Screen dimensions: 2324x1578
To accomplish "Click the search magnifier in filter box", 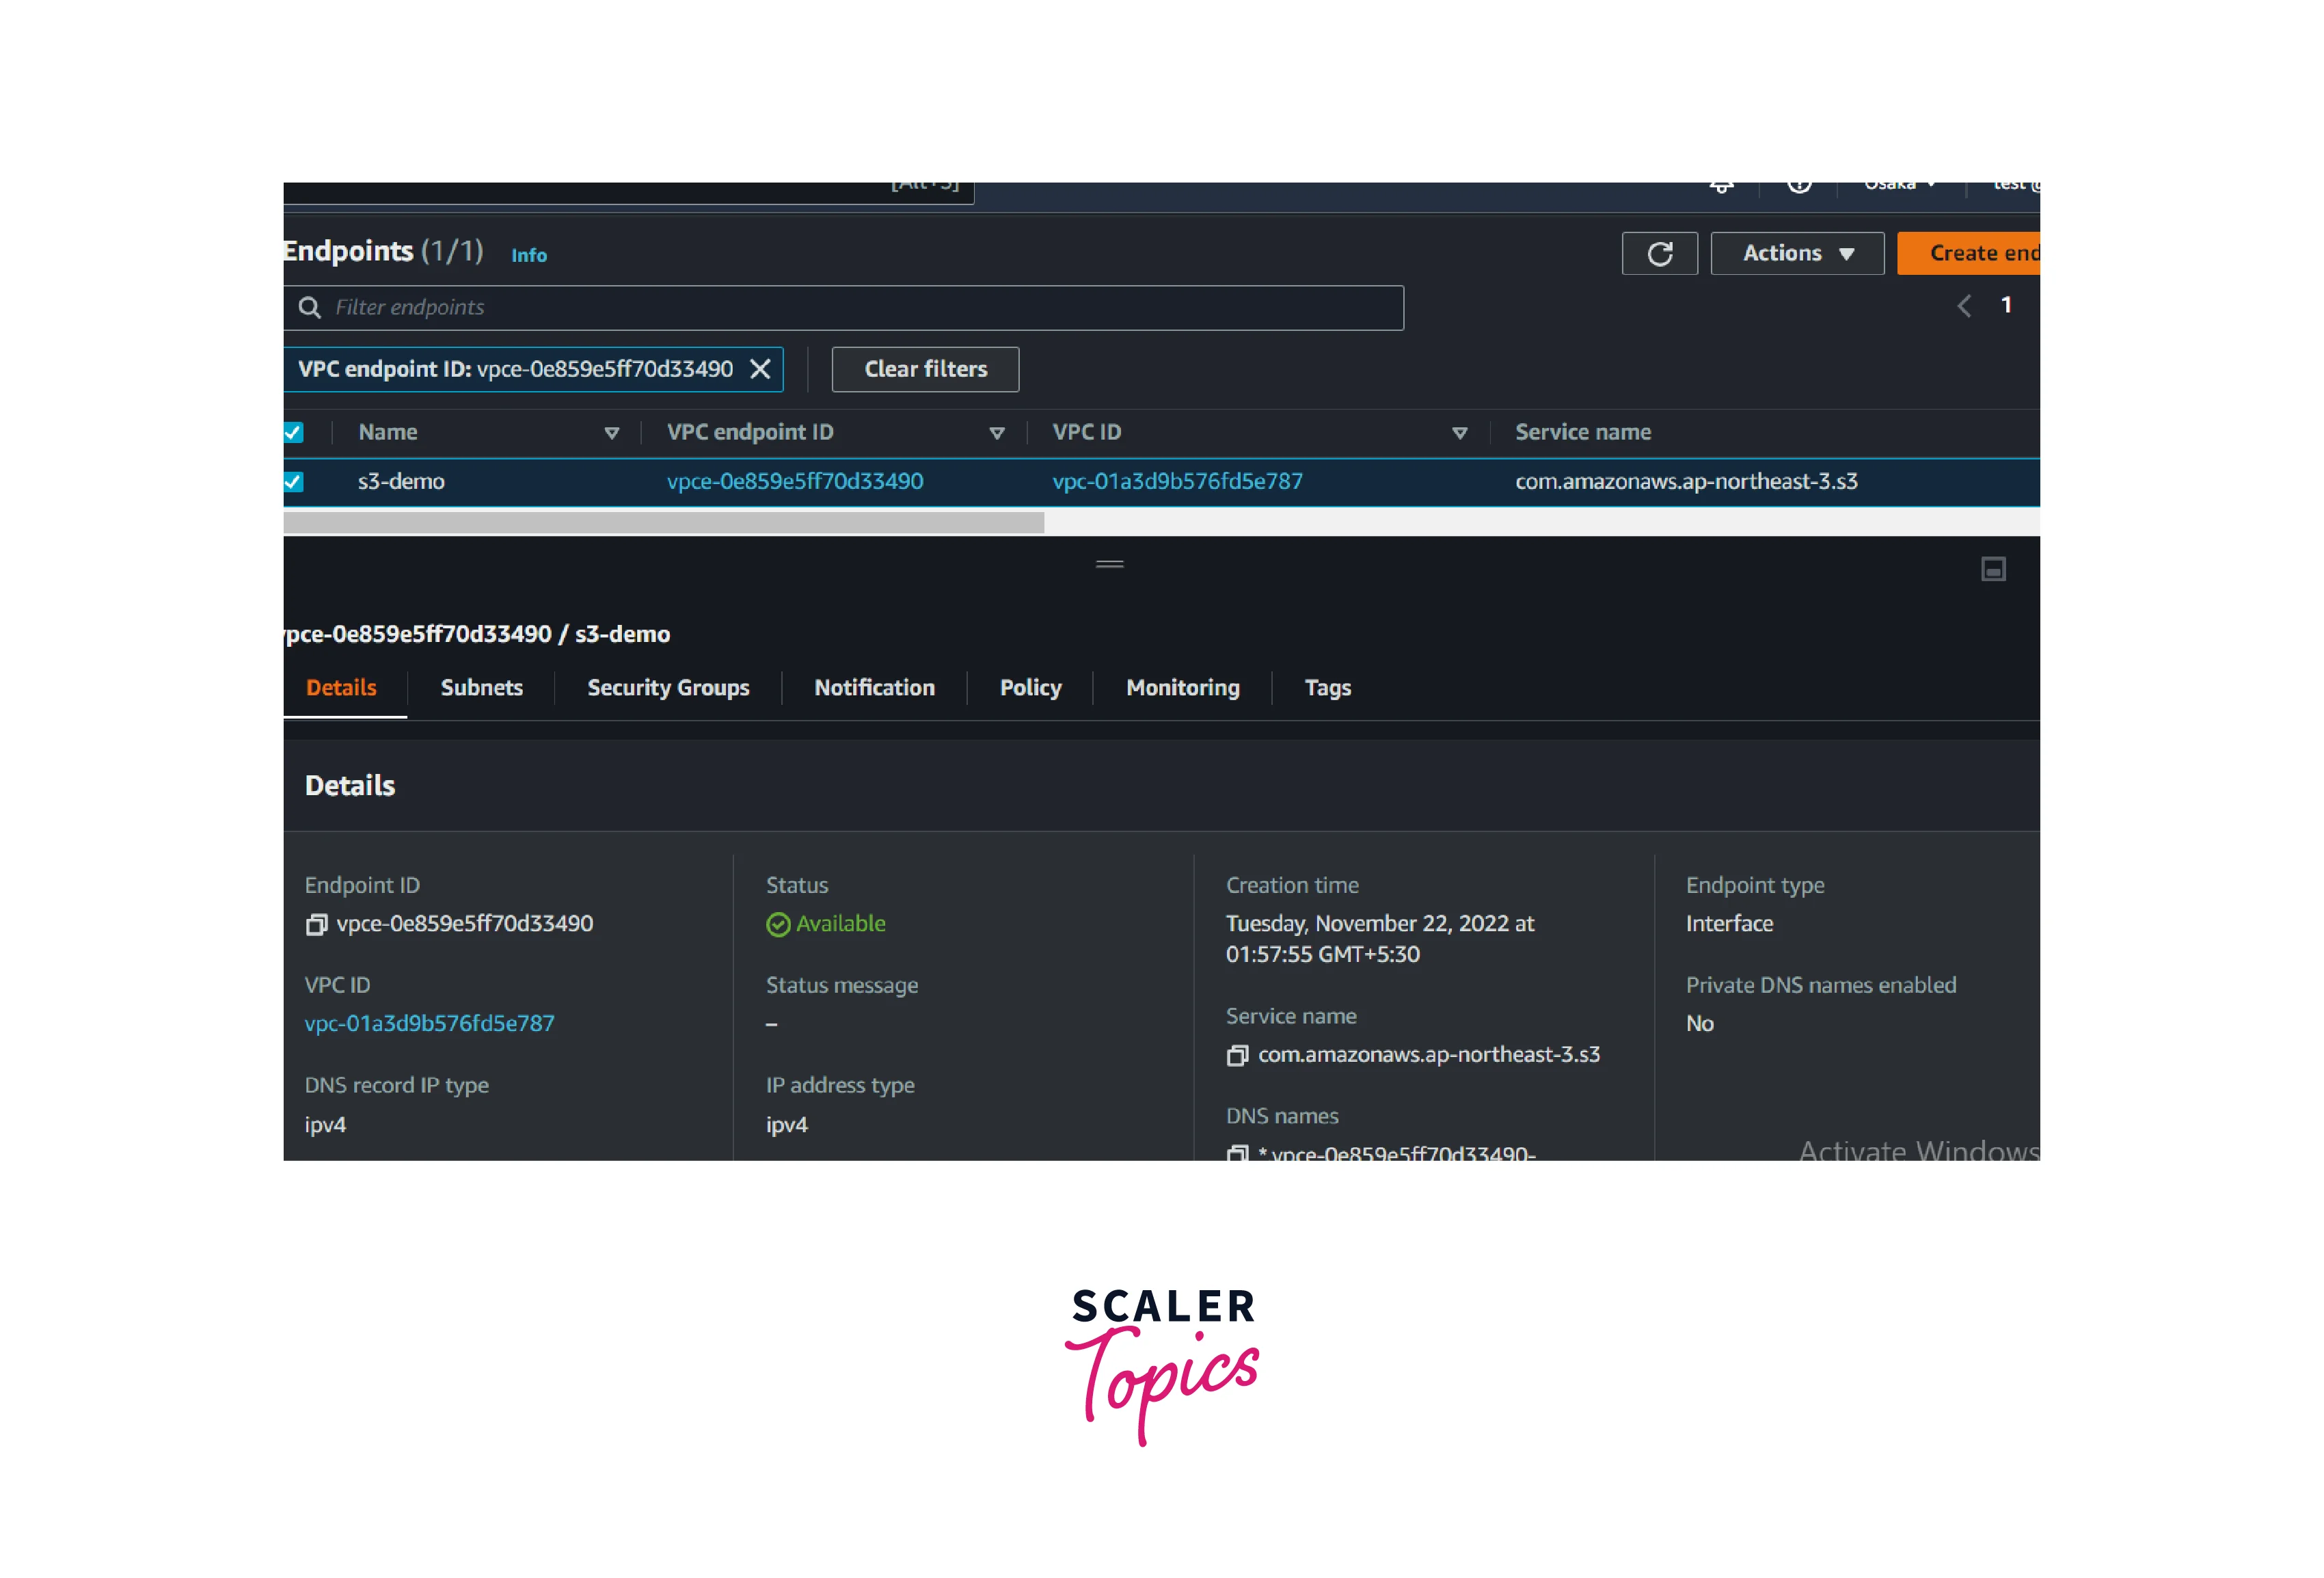I will [310, 308].
